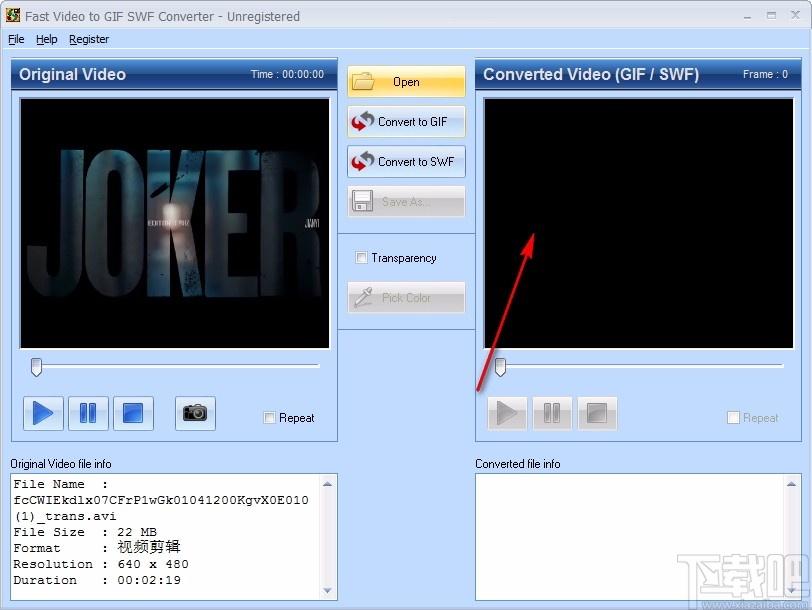
Task: Enable the Transparency checkbox
Action: point(362,258)
